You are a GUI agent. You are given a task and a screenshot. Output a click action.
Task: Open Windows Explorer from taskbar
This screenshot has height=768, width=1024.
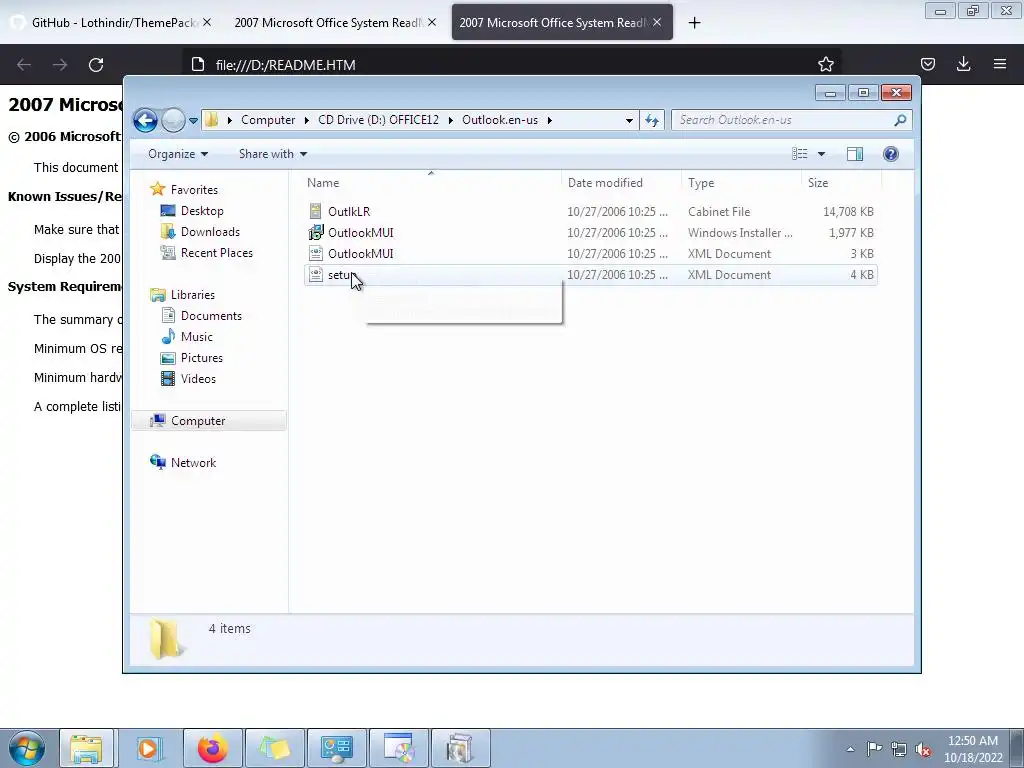(x=86, y=748)
